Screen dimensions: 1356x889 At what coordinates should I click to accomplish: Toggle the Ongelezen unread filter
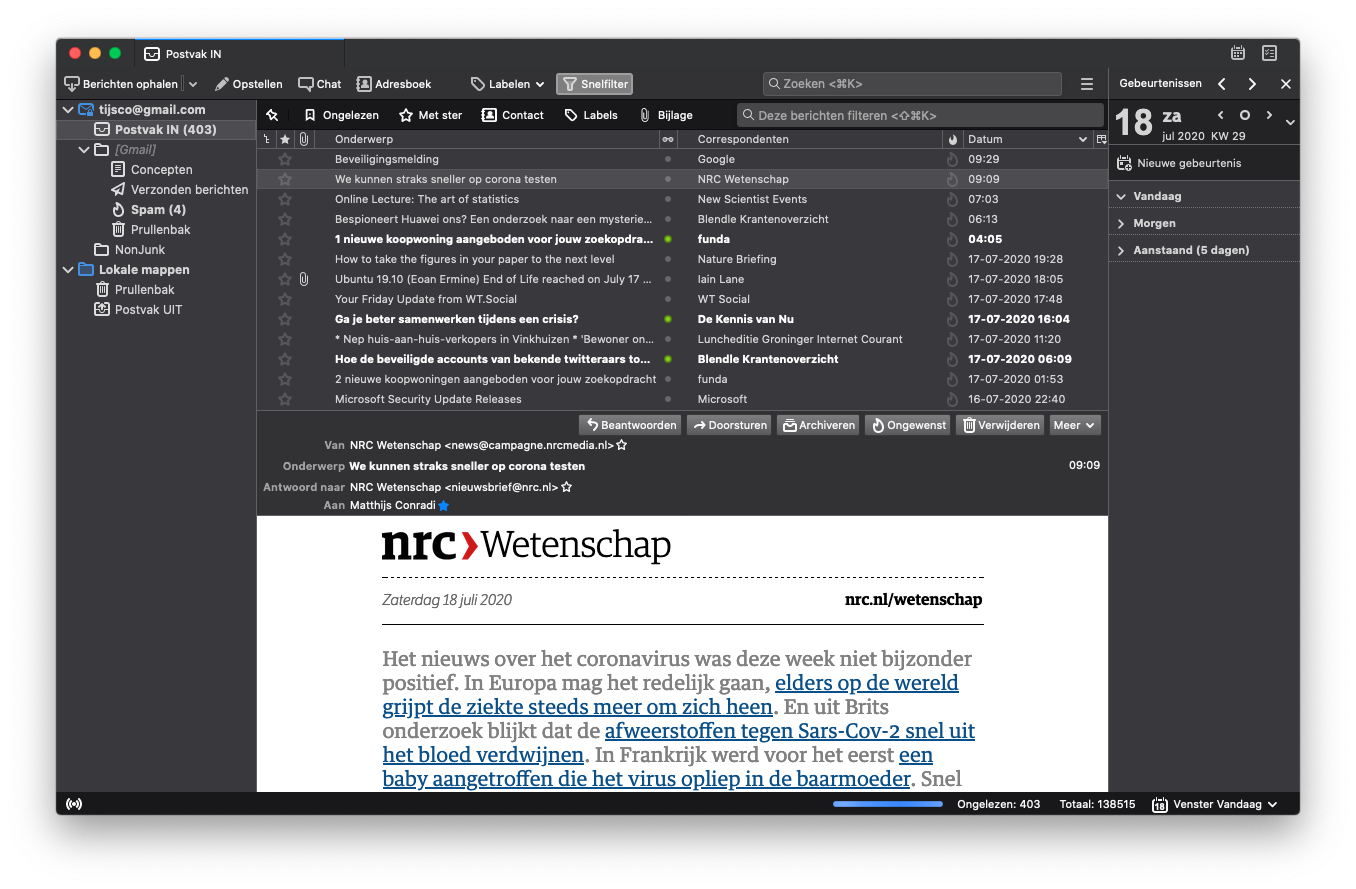pyautogui.click(x=341, y=115)
